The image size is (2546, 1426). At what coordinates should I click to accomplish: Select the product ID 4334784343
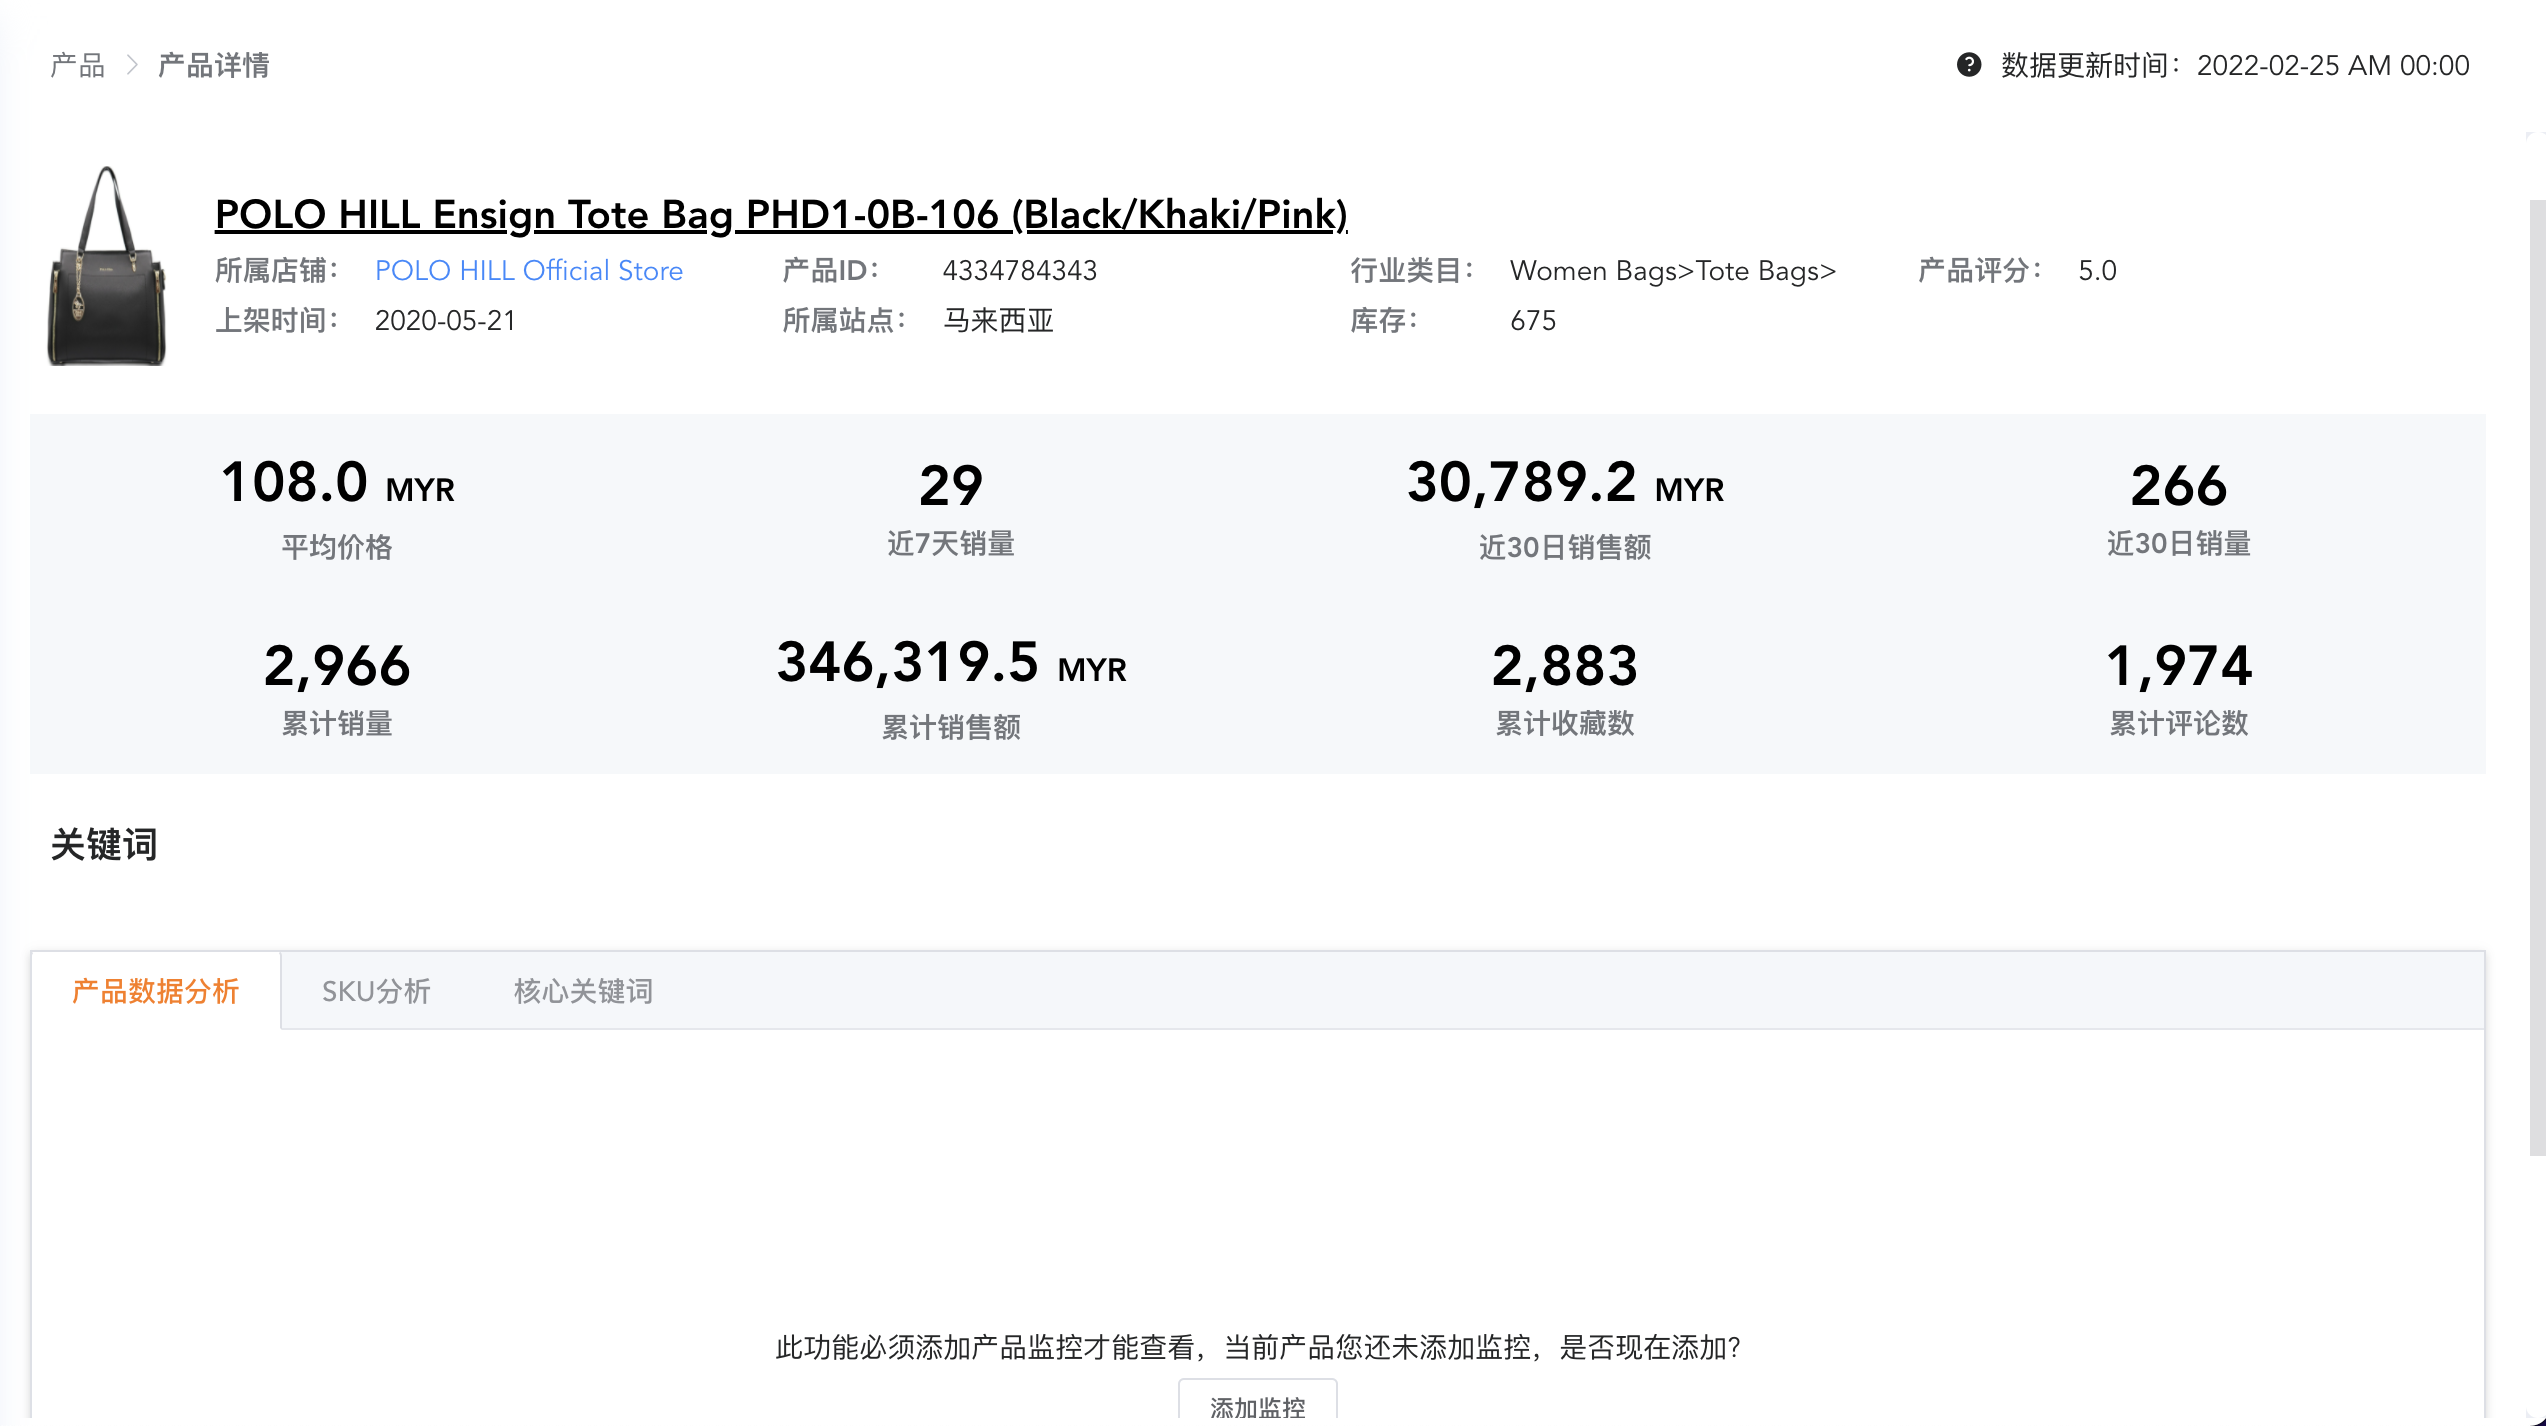click(1020, 270)
